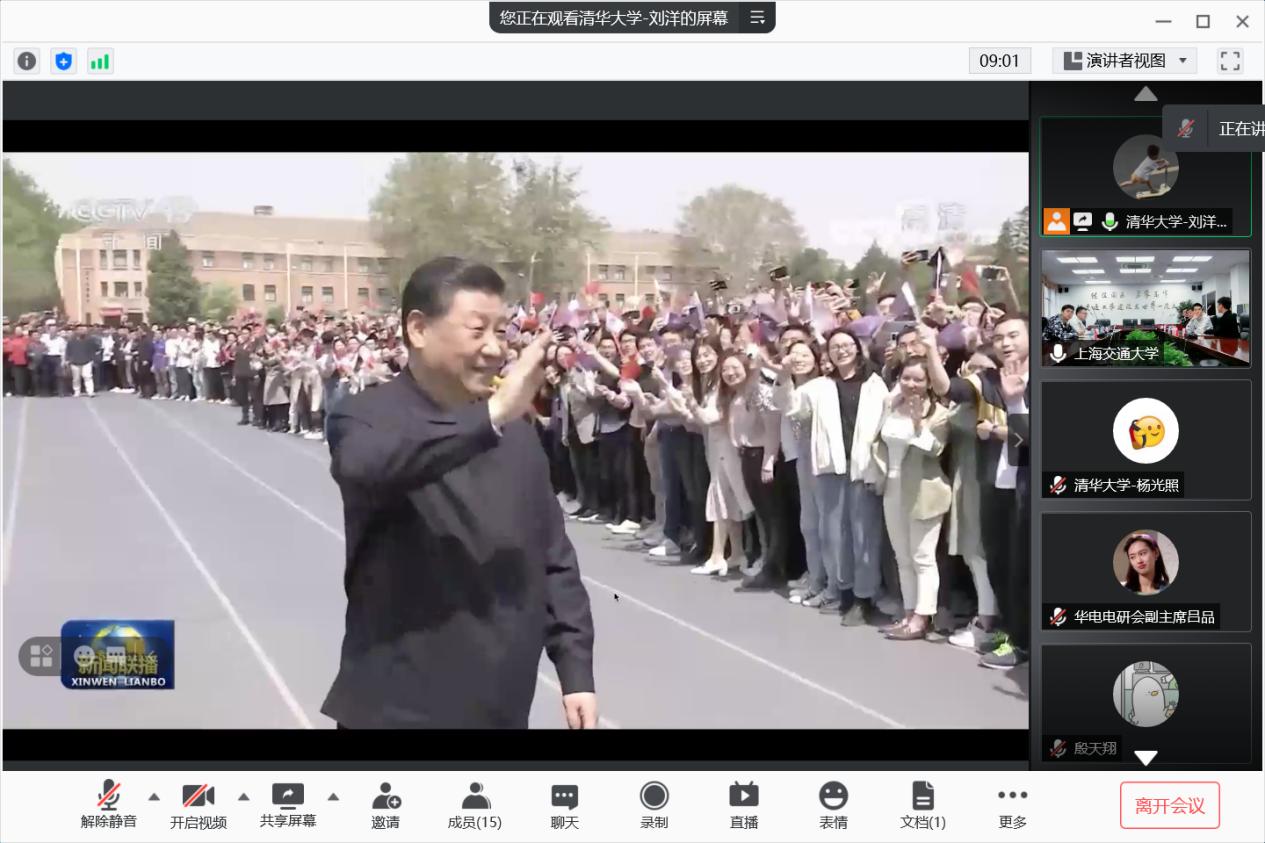Unmute the microphone with 解除静音
1265x843 pixels.
pos(109,806)
